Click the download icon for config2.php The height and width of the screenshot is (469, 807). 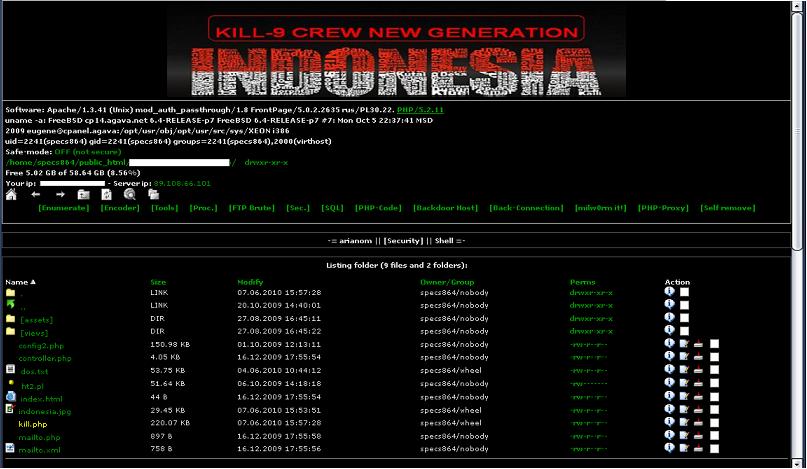pyautogui.click(x=698, y=344)
